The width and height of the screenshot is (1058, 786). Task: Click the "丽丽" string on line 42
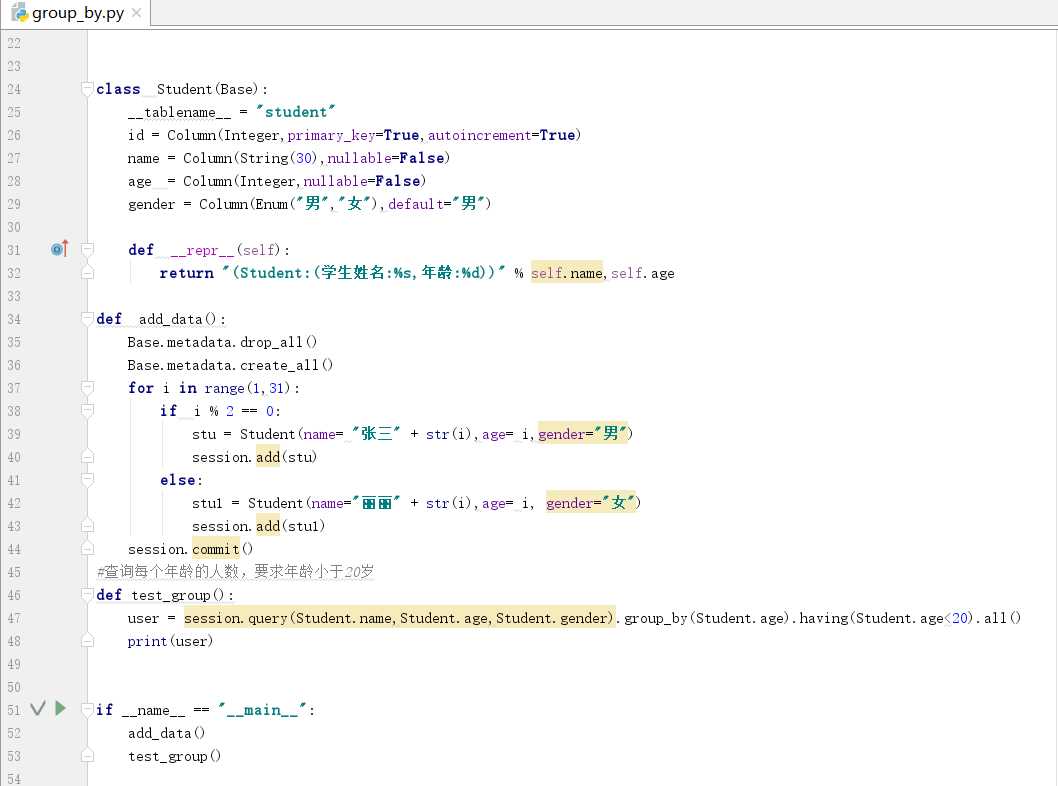coord(377,503)
